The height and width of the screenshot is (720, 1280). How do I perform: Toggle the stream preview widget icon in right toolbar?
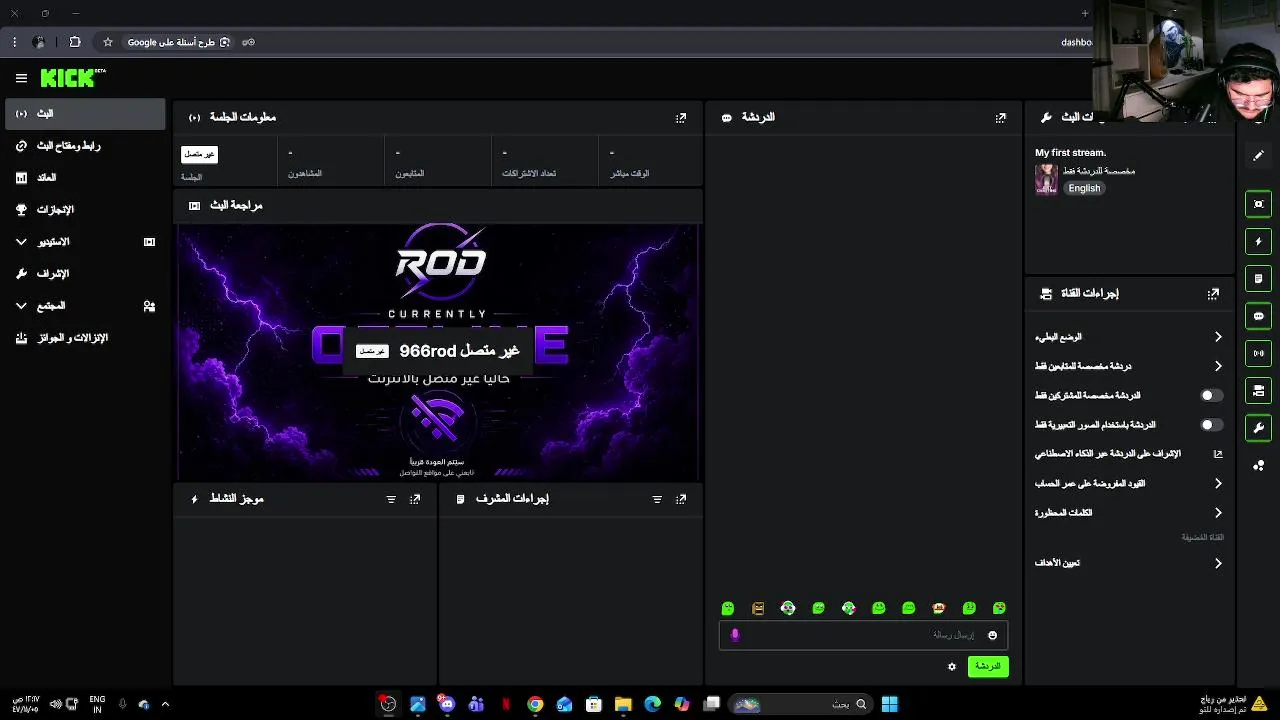pyautogui.click(x=1259, y=204)
